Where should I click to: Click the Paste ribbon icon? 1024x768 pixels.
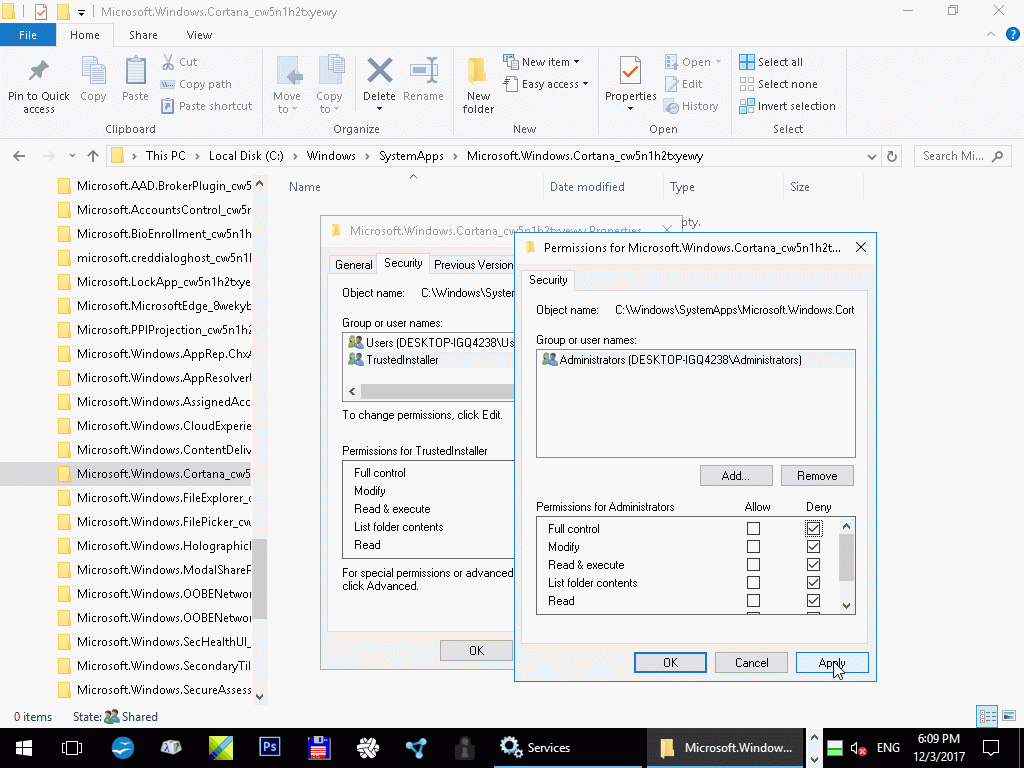(135, 71)
